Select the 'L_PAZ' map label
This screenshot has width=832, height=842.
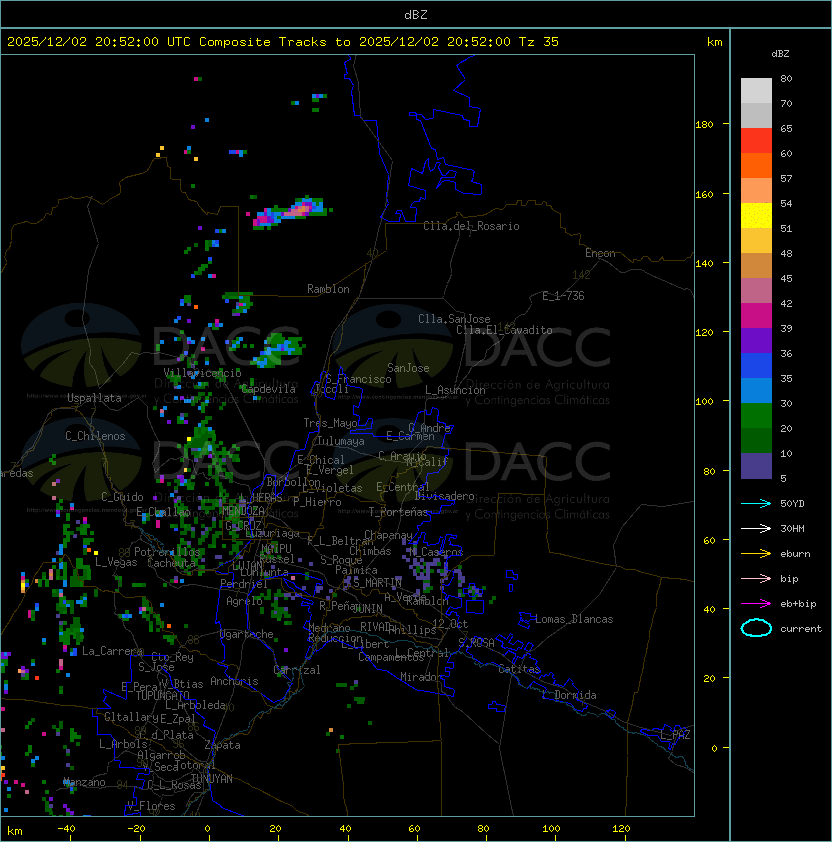click(675, 735)
